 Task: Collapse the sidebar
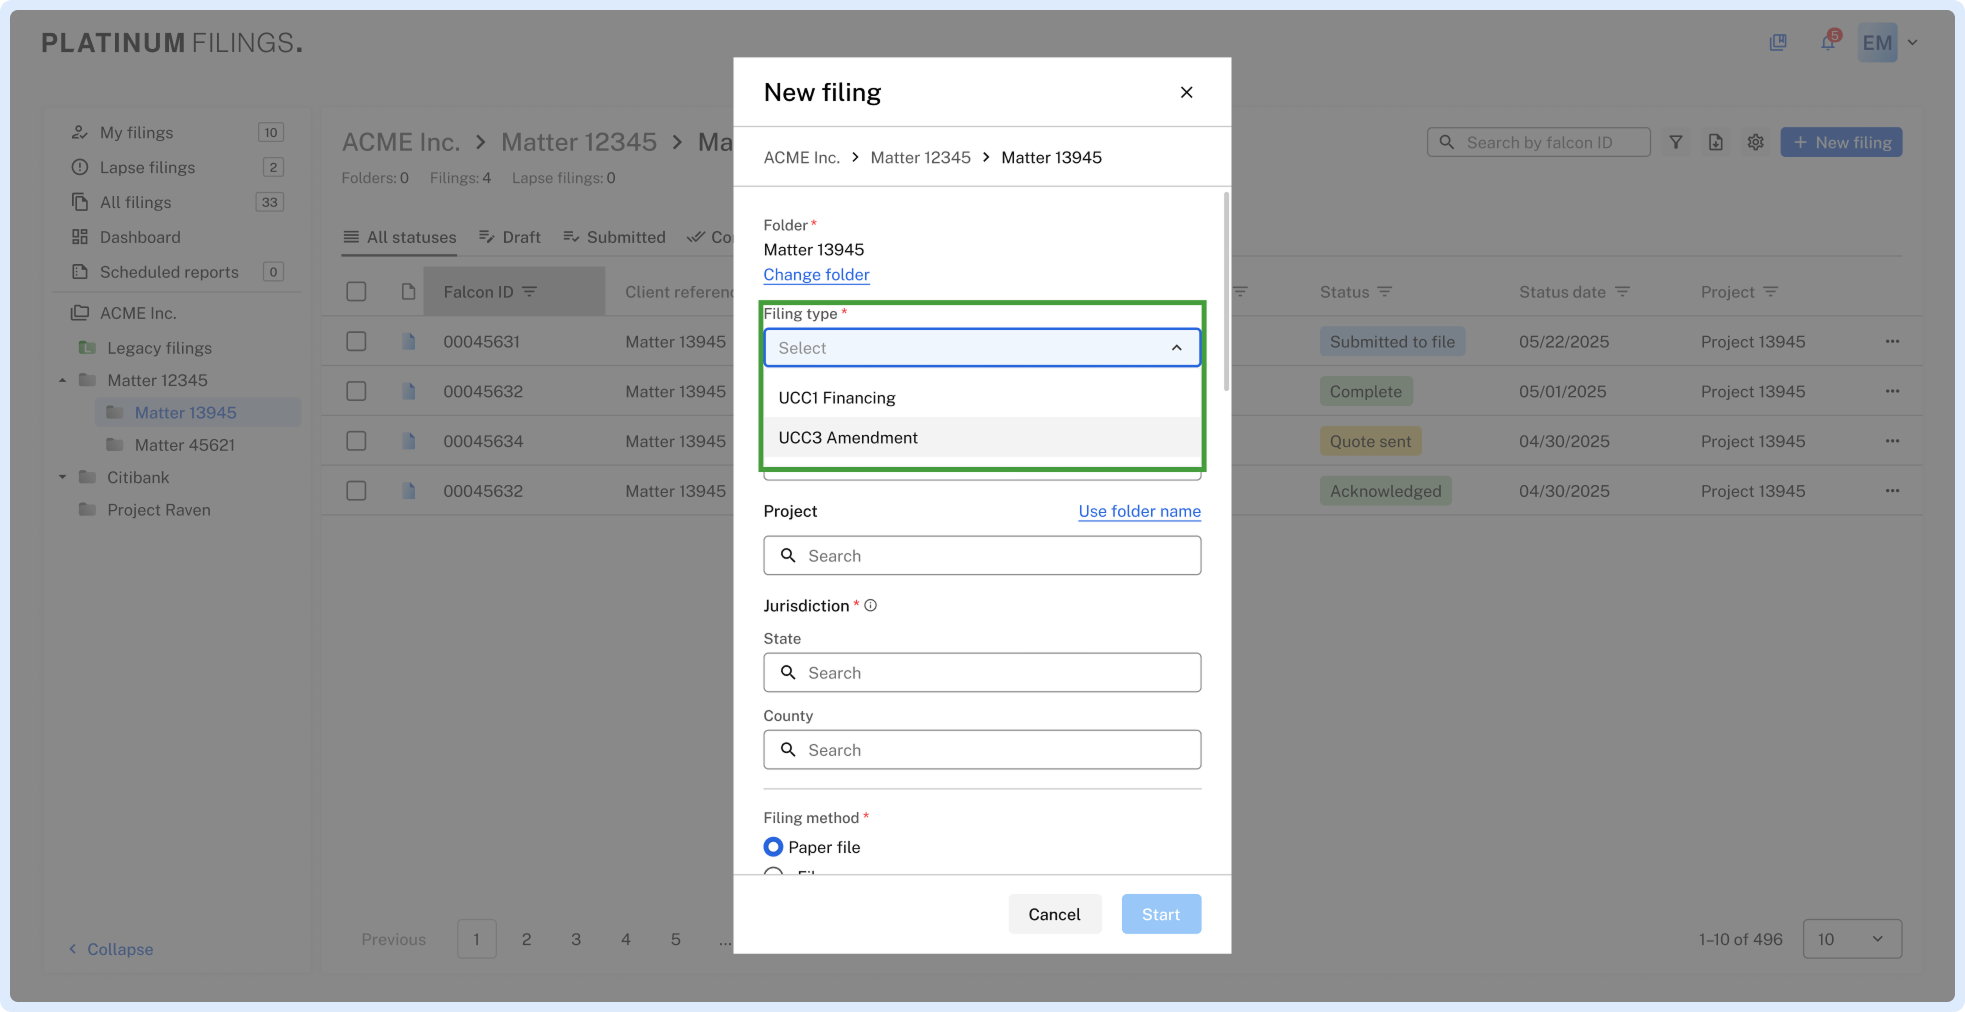coord(110,949)
